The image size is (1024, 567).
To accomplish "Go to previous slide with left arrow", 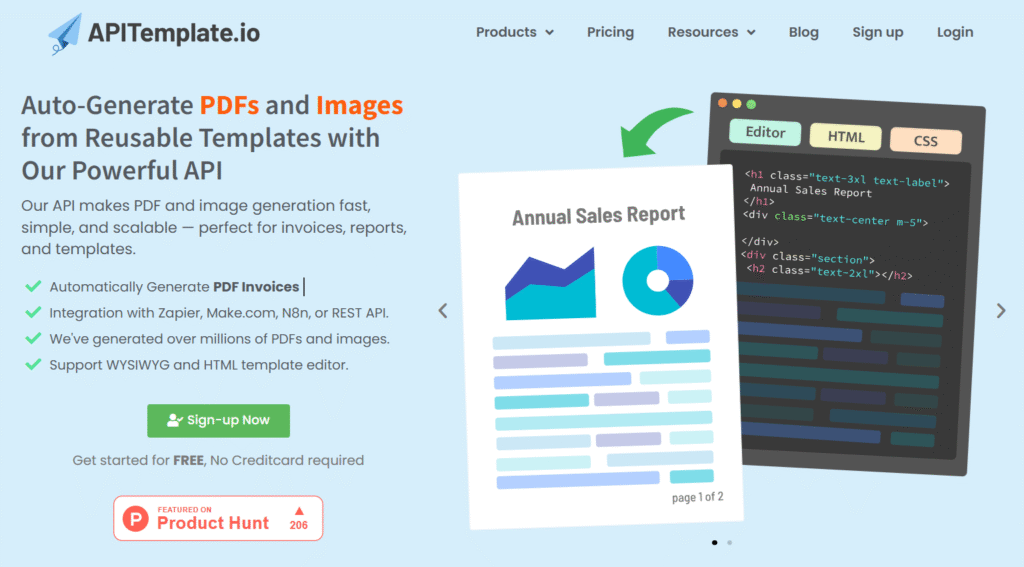I will pos(443,311).
